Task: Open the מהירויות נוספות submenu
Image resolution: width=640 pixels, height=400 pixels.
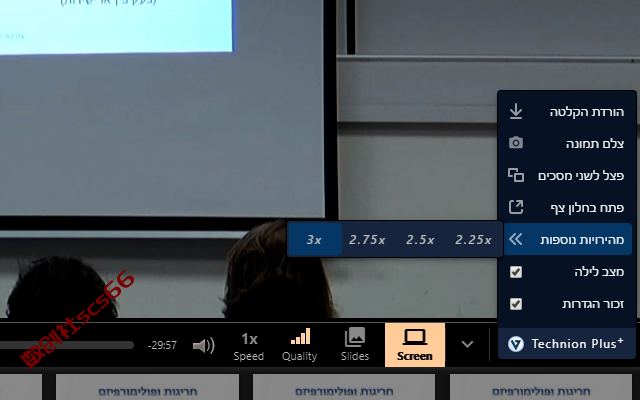Action: 568,239
